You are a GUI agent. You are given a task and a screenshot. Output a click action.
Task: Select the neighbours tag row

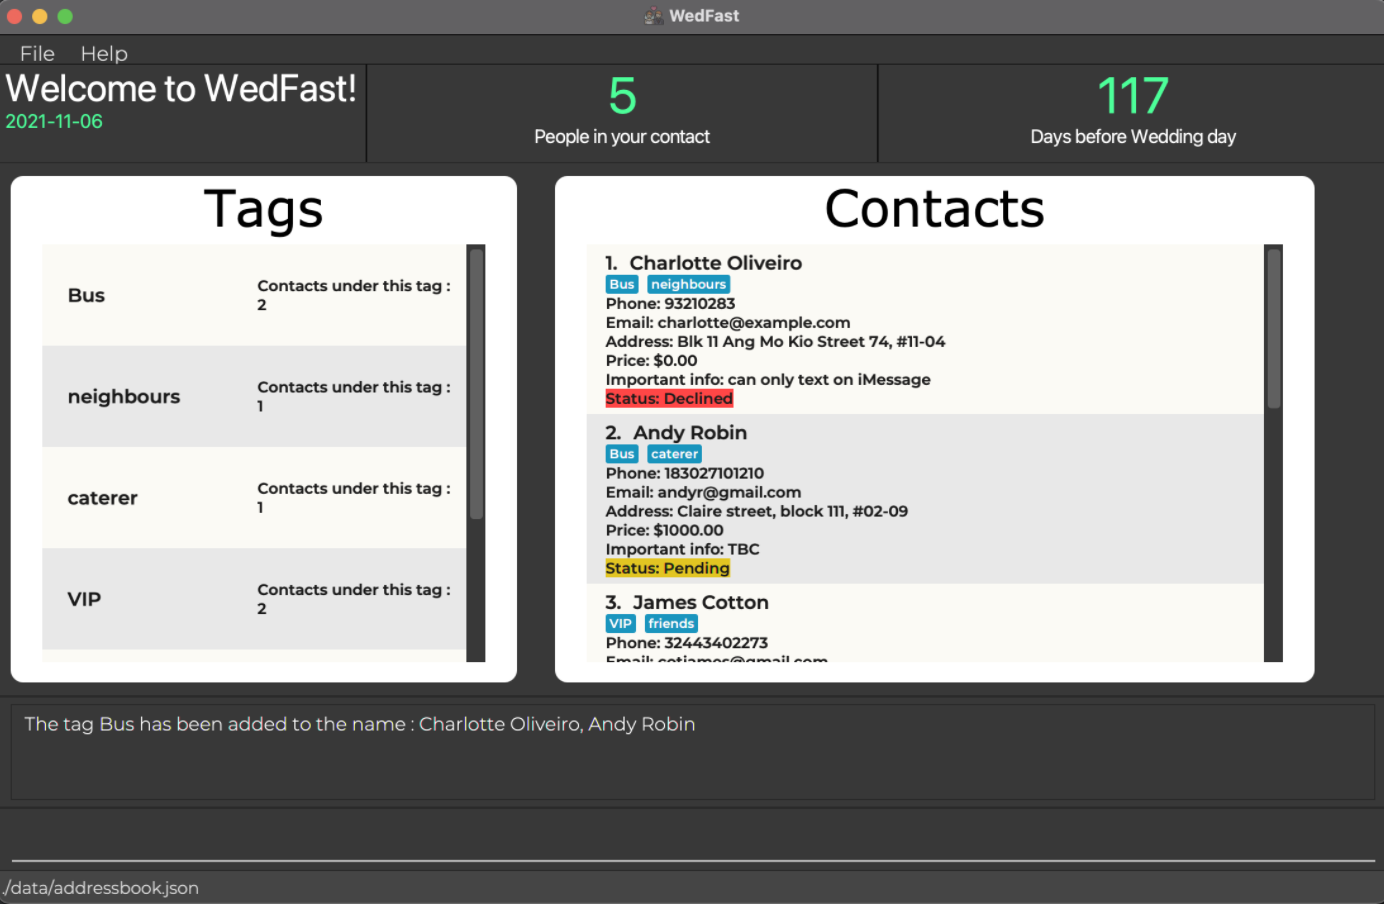click(x=254, y=397)
